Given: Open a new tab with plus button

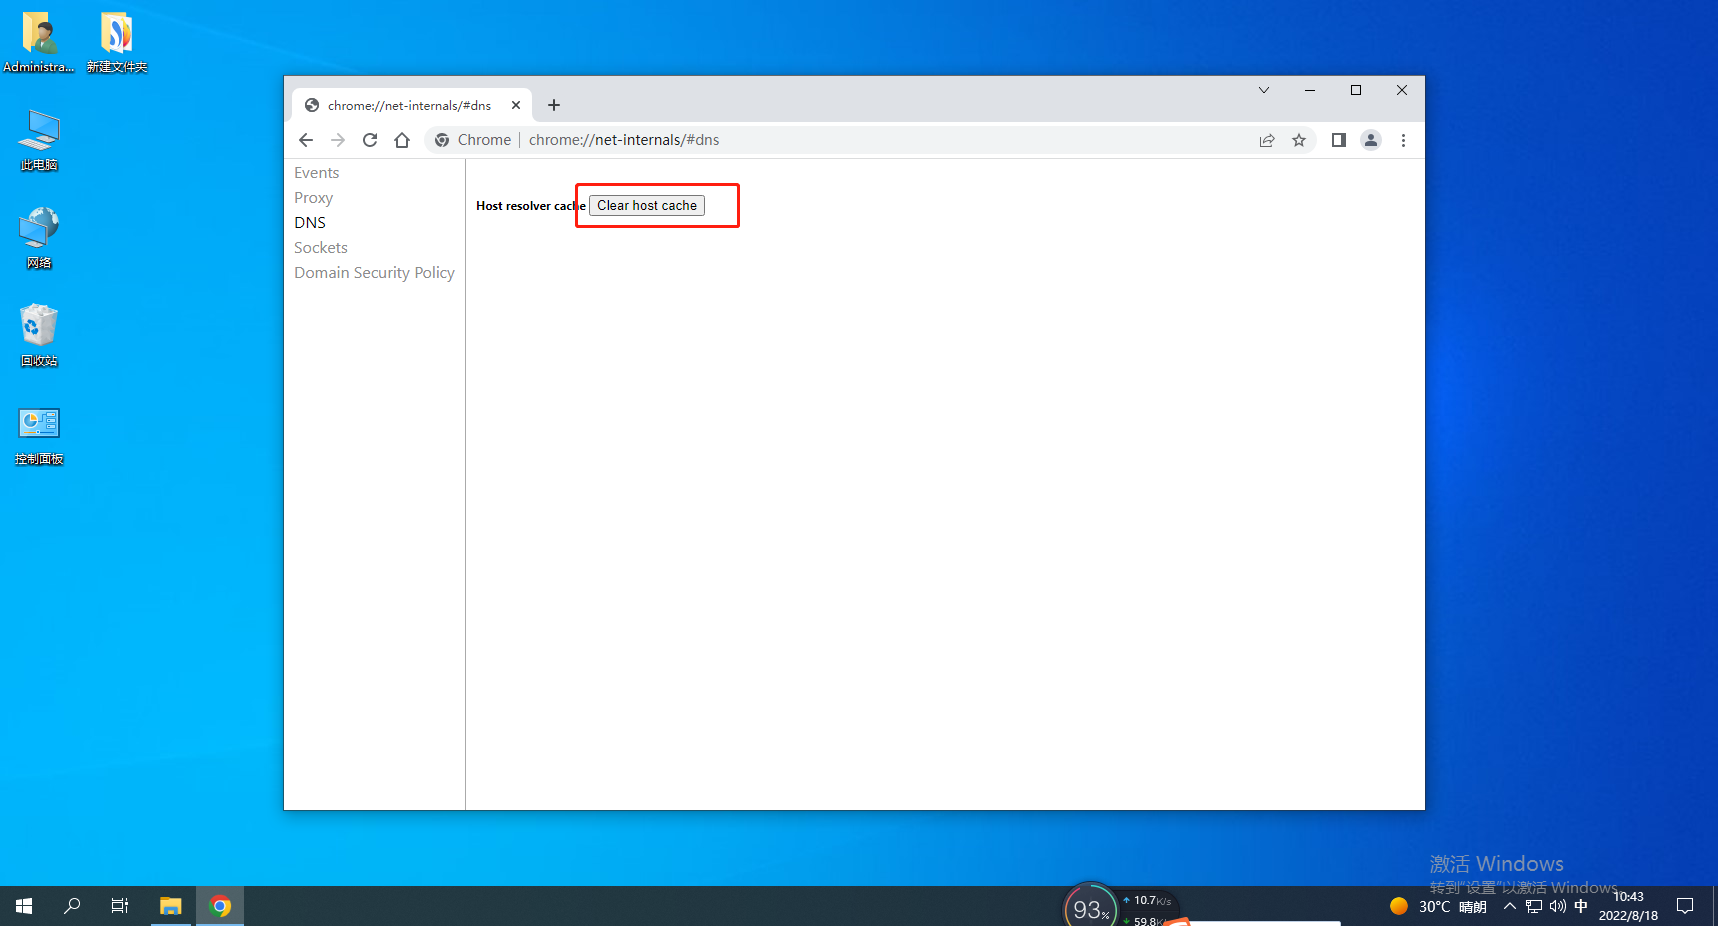Looking at the screenshot, I should click(x=554, y=105).
